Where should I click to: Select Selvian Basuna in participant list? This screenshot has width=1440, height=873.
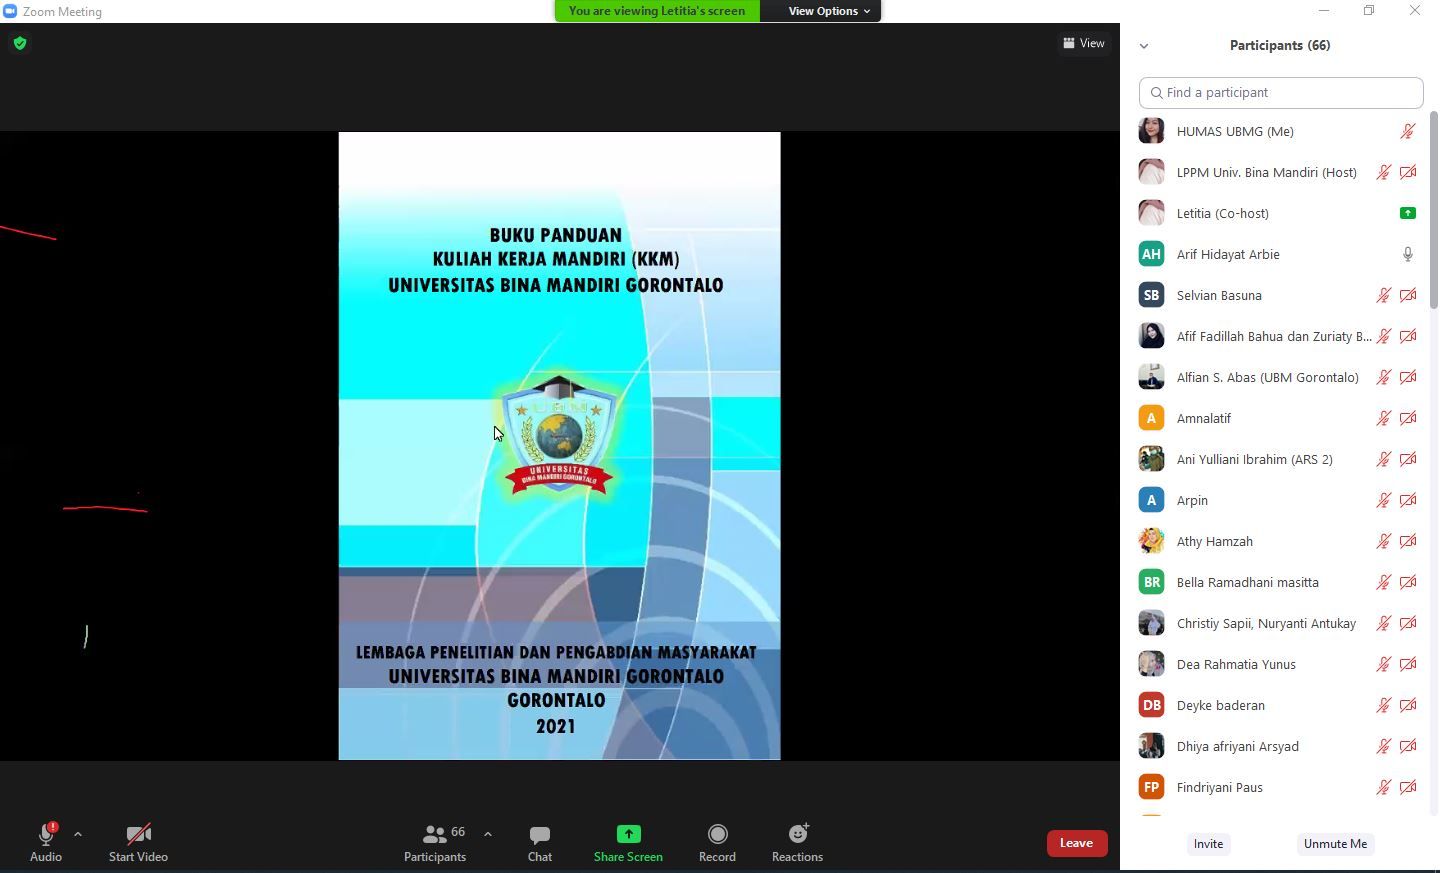pos(1218,295)
